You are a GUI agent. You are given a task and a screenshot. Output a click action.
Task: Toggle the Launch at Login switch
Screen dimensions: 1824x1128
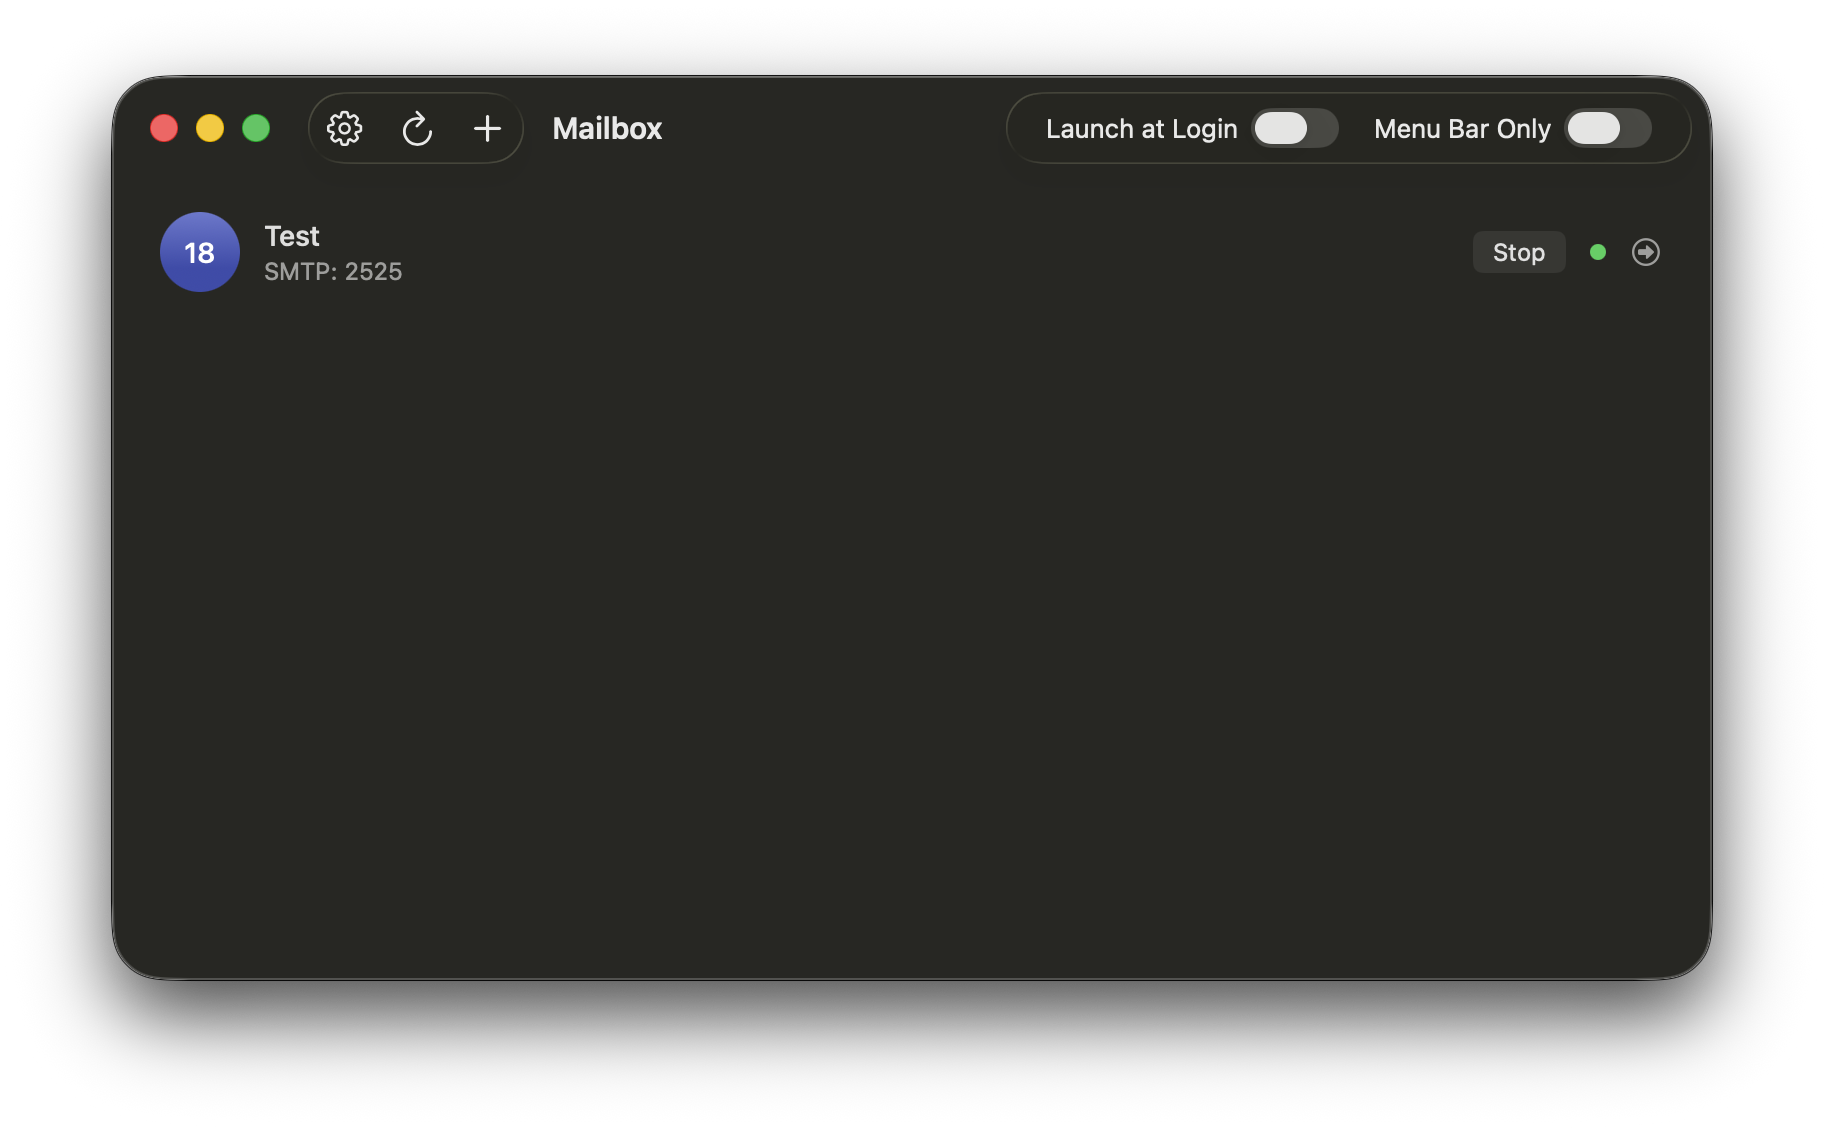[x=1294, y=129]
